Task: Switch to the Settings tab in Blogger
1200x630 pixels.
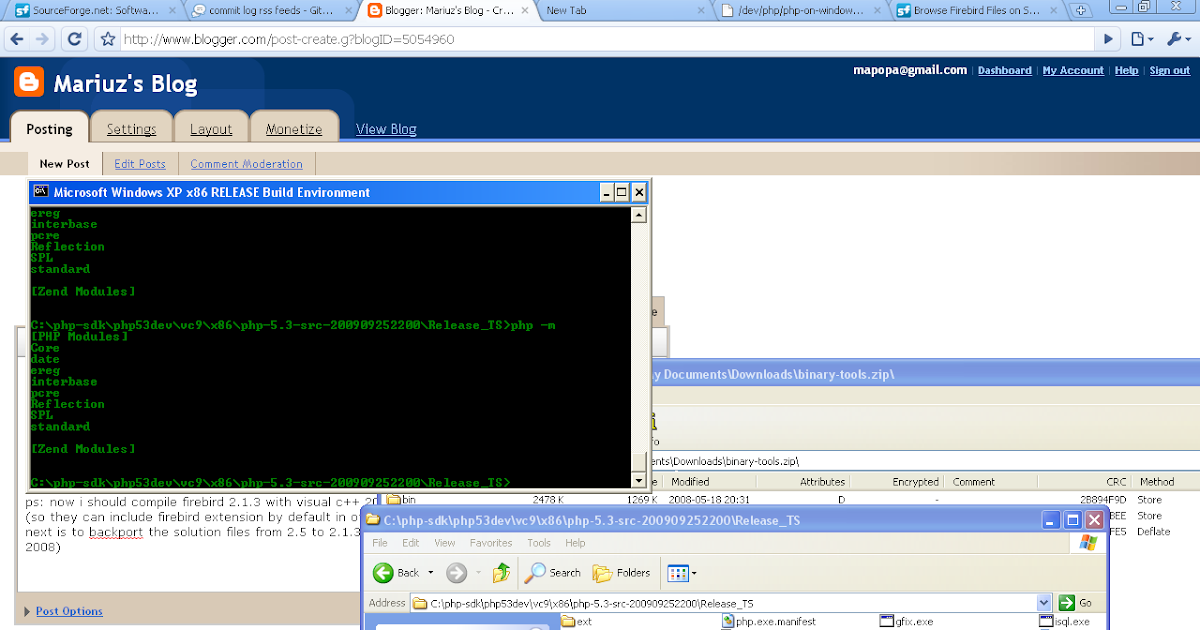Action: point(131,128)
